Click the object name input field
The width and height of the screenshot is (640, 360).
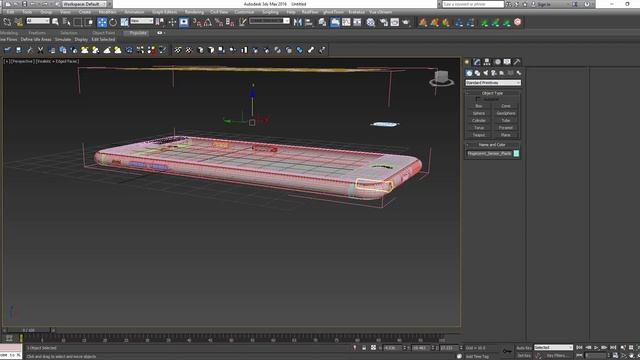tap(489, 153)
